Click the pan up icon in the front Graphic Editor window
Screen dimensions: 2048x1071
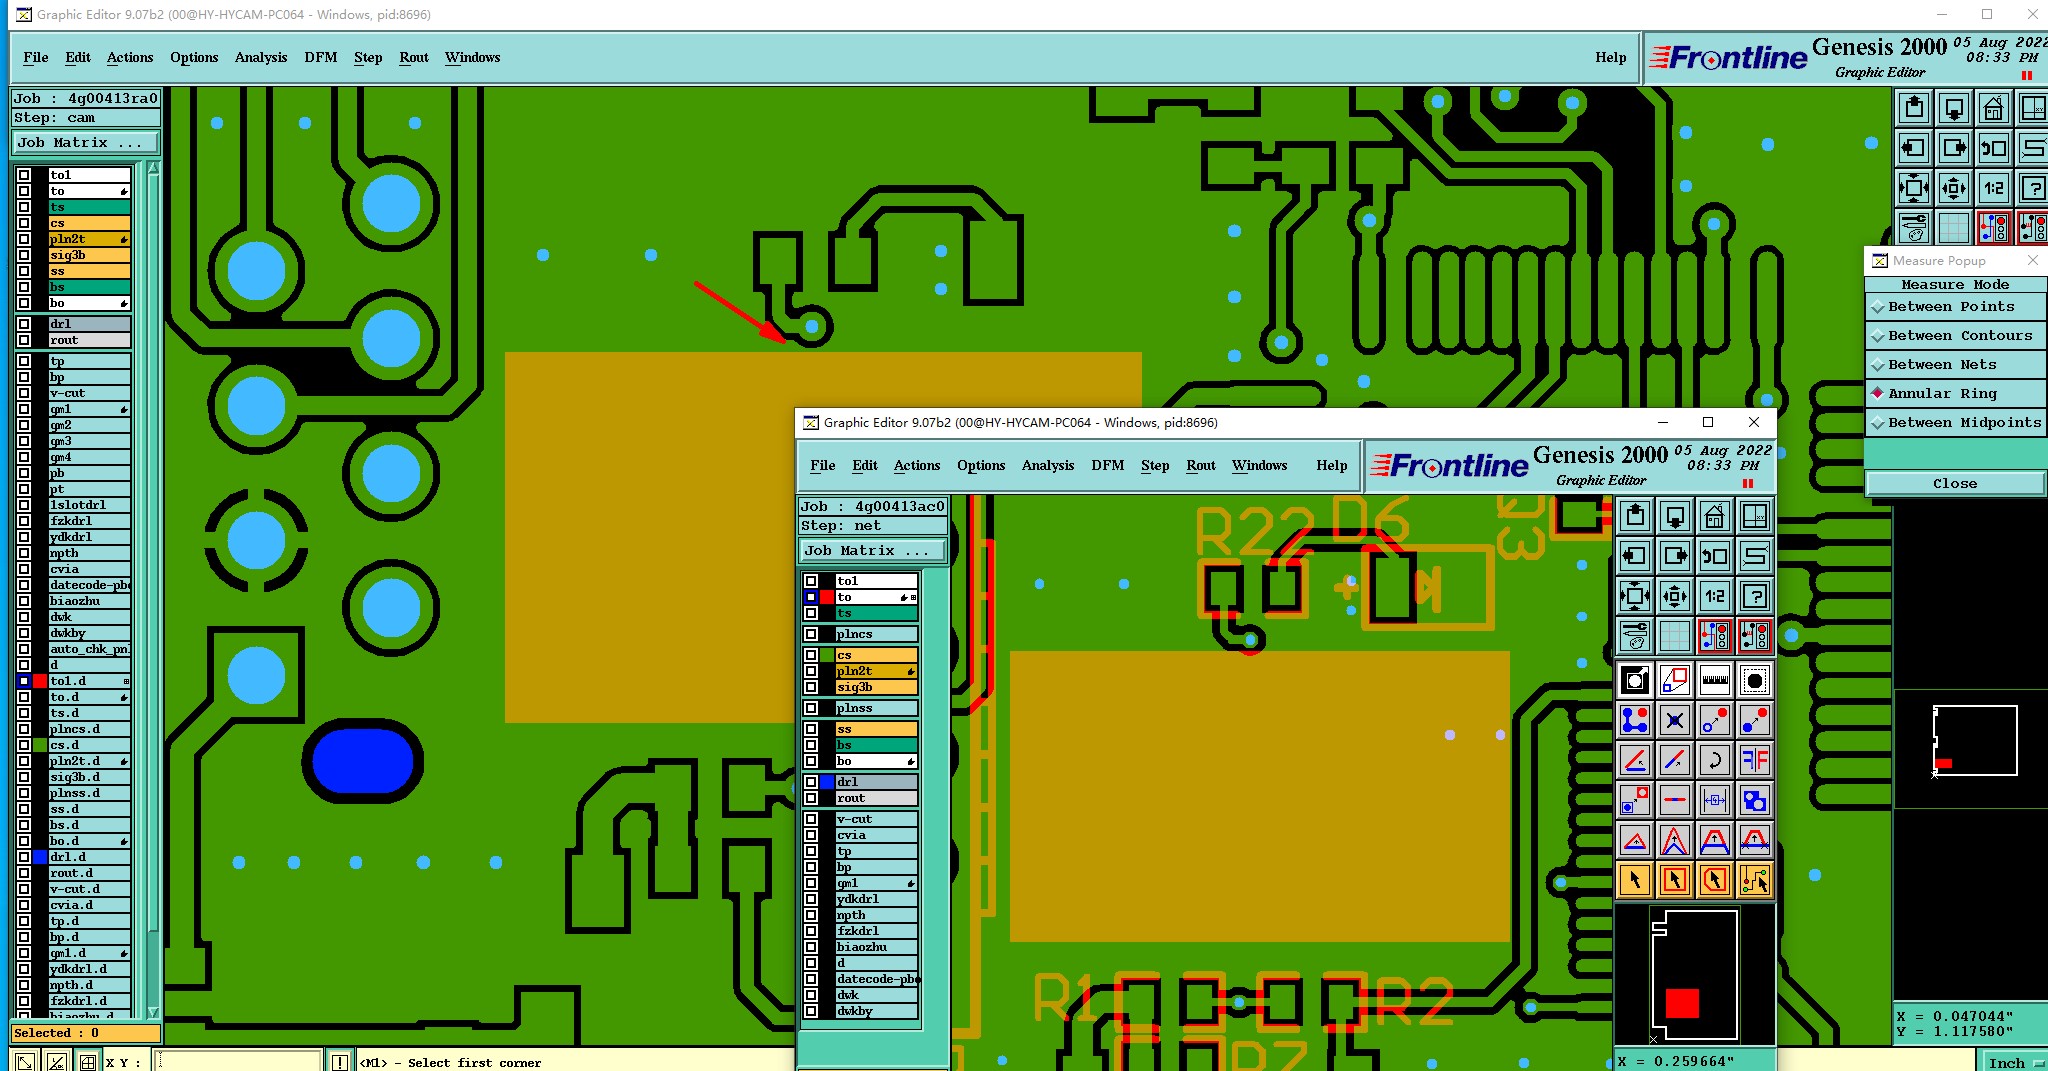pos(1635,516)
